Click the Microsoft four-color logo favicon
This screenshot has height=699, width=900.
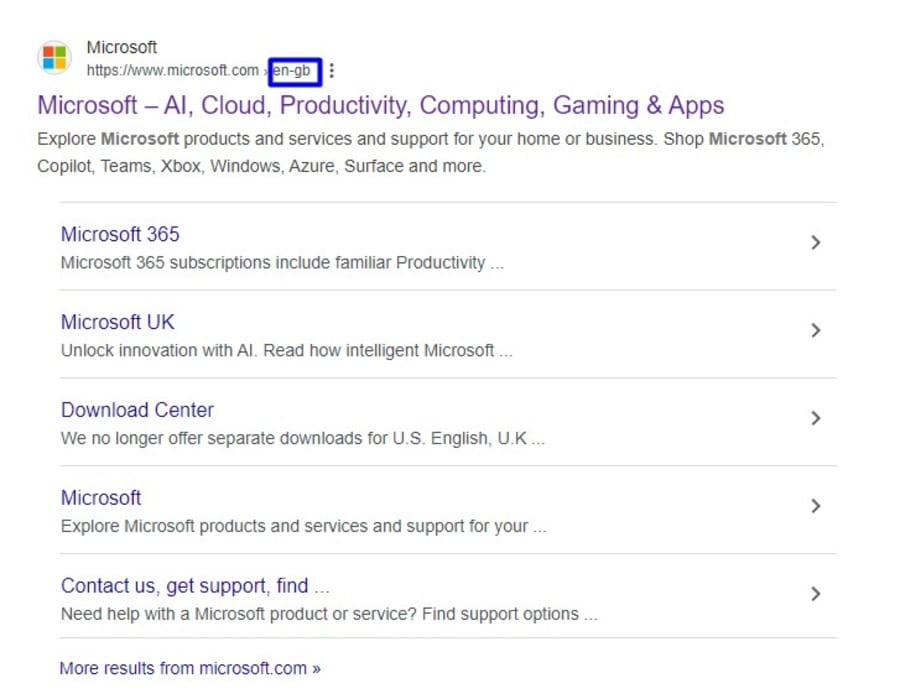[x=55, y=57]
